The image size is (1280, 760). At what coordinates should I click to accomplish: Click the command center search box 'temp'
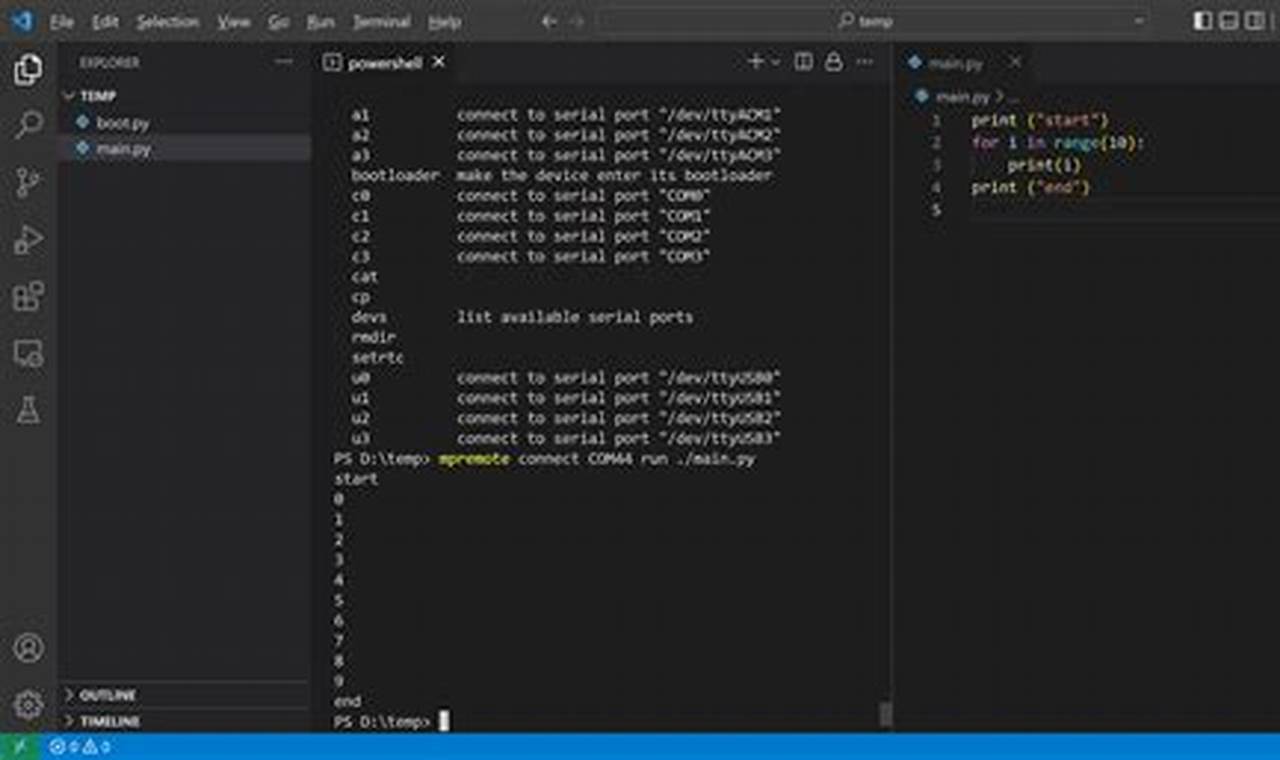865,21
